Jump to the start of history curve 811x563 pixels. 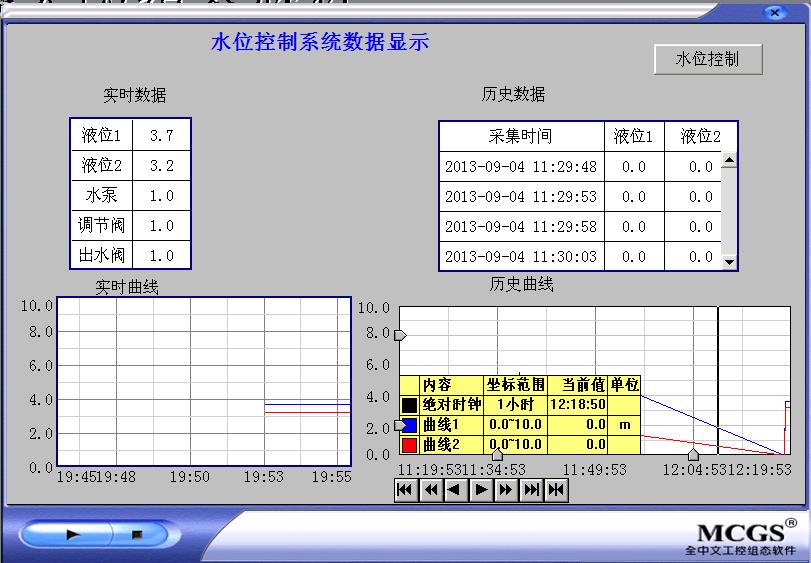(405, 490)
